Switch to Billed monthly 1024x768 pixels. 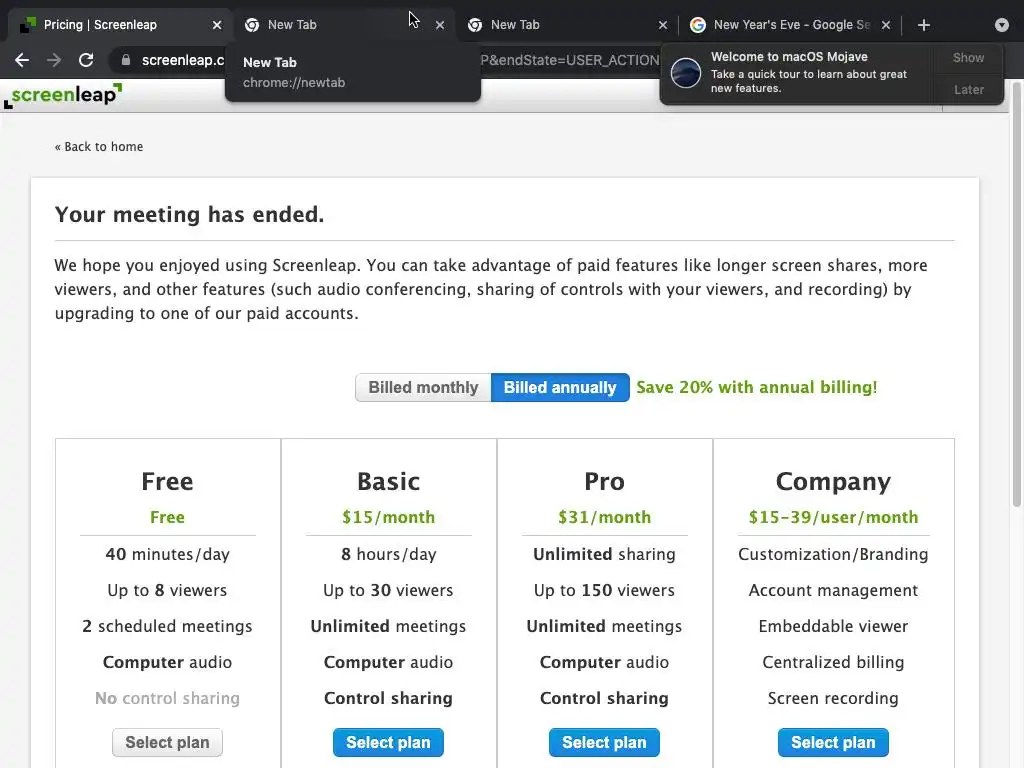tap(423, 388)
